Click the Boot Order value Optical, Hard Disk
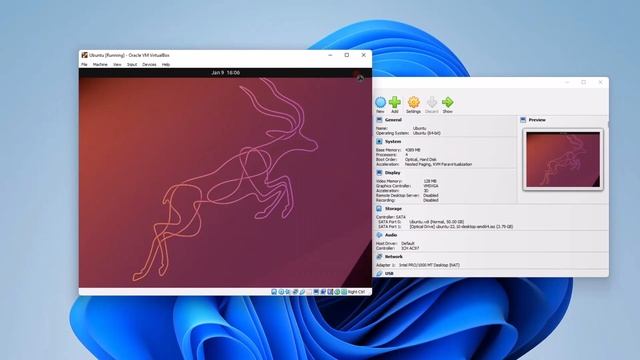Image resolution: width=640 pixels, height=360 pixels. [421, 160]
